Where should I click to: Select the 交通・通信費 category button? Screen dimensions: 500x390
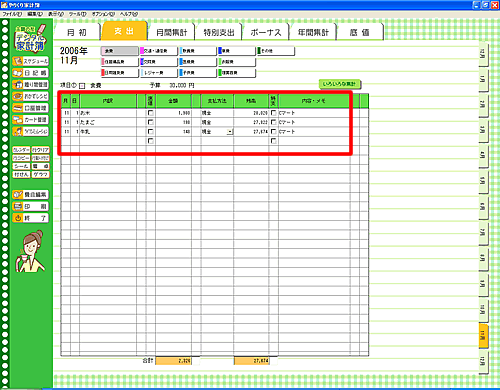[x=159, y=51]
